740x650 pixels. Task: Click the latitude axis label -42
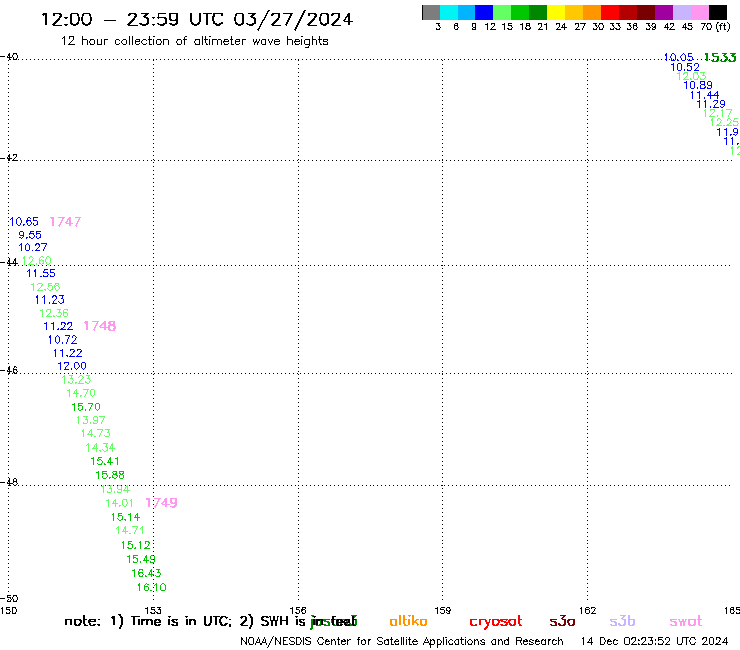[x=9, y=158]
